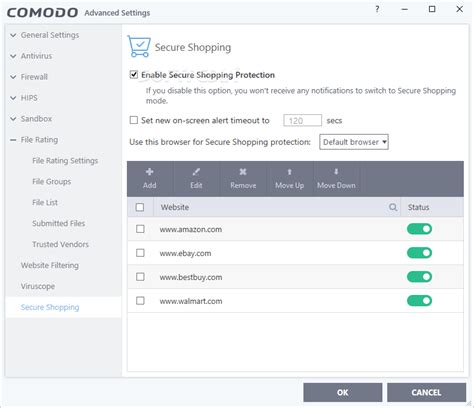Expand the General Settings chevron
This screenshot has height=408, width=474.
[x=13, y=35]
